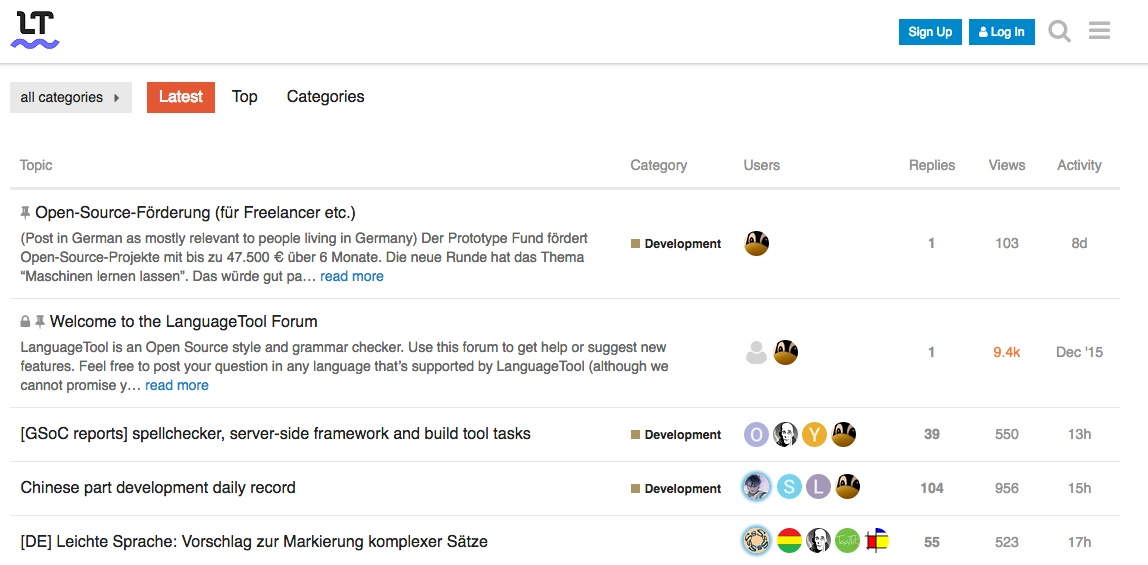Click the Log In button
This screenshot has width=1148, height=565.
click(1002, 31)
